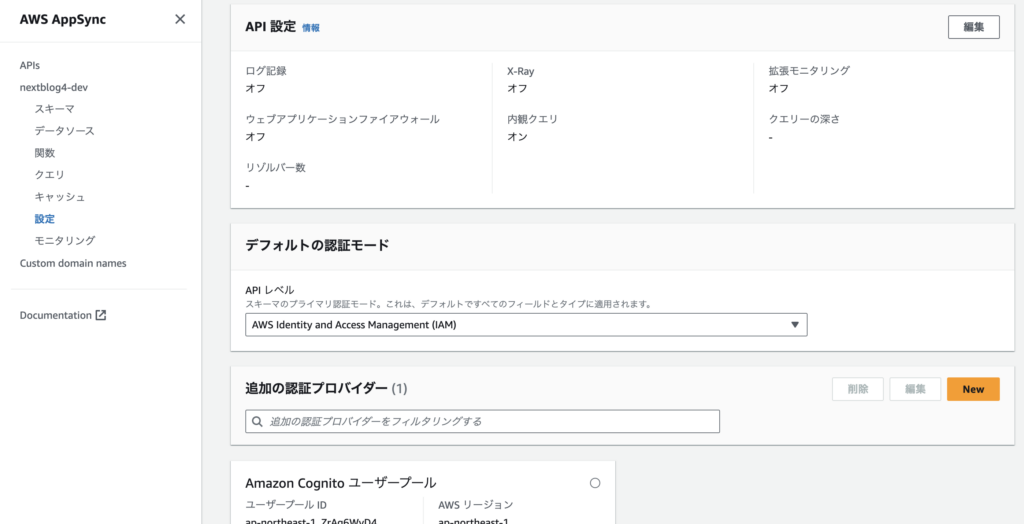
Task: Click the リゾルバー数 label
Action: click(x=276, y=167)
